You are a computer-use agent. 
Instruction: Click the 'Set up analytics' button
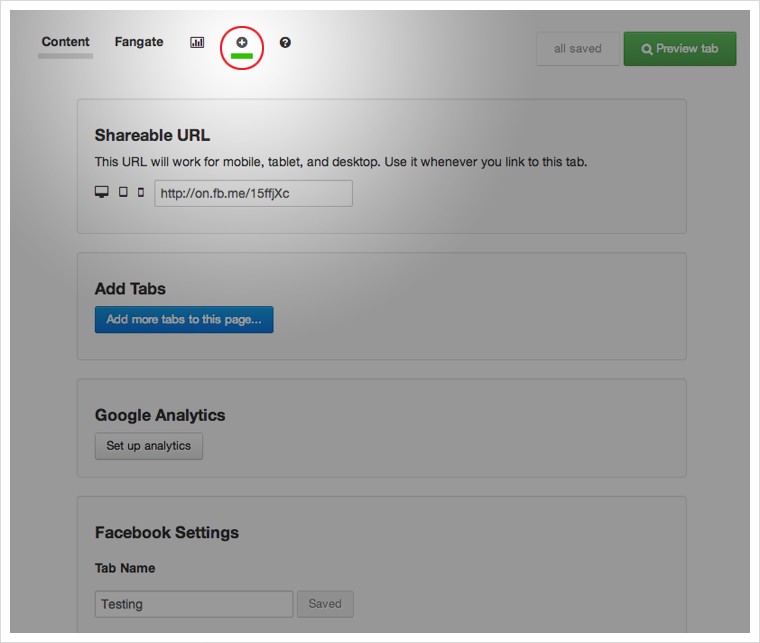tap(149, 446)
